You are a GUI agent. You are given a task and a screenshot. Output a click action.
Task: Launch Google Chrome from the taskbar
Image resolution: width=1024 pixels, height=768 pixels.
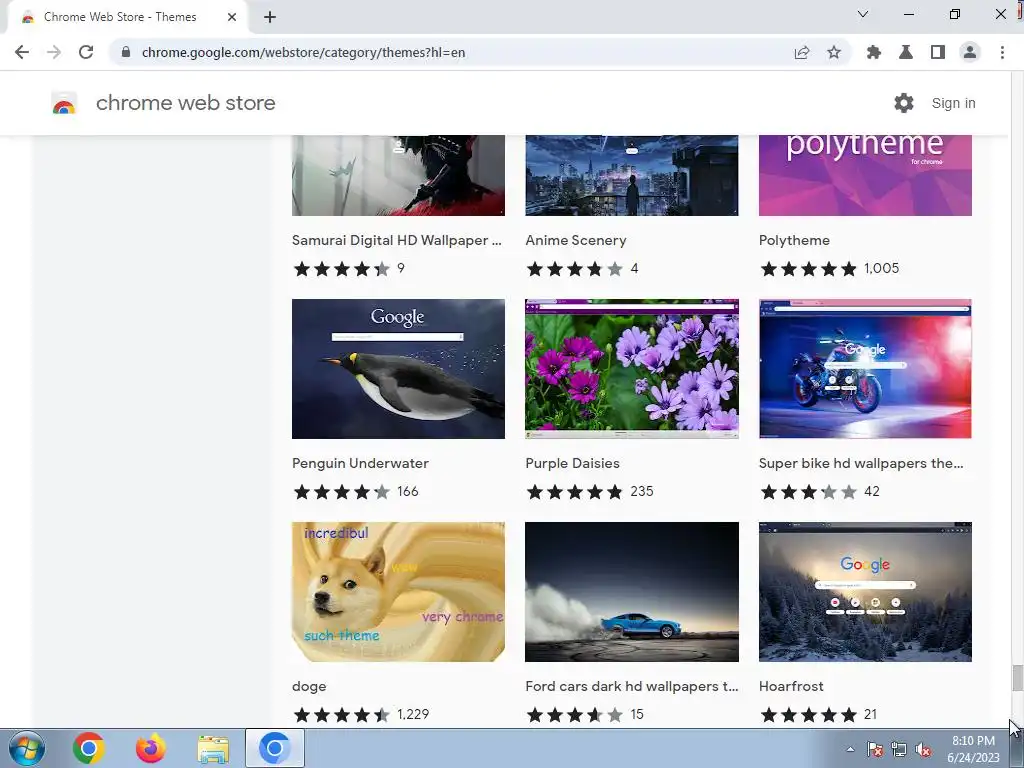click(89, 748)
